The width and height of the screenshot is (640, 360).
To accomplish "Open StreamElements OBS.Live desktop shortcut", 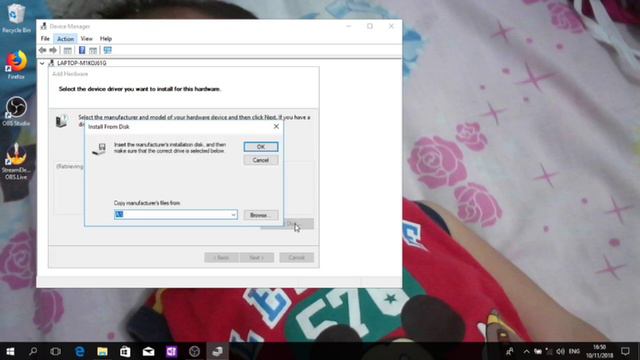I will coord(16,162).
